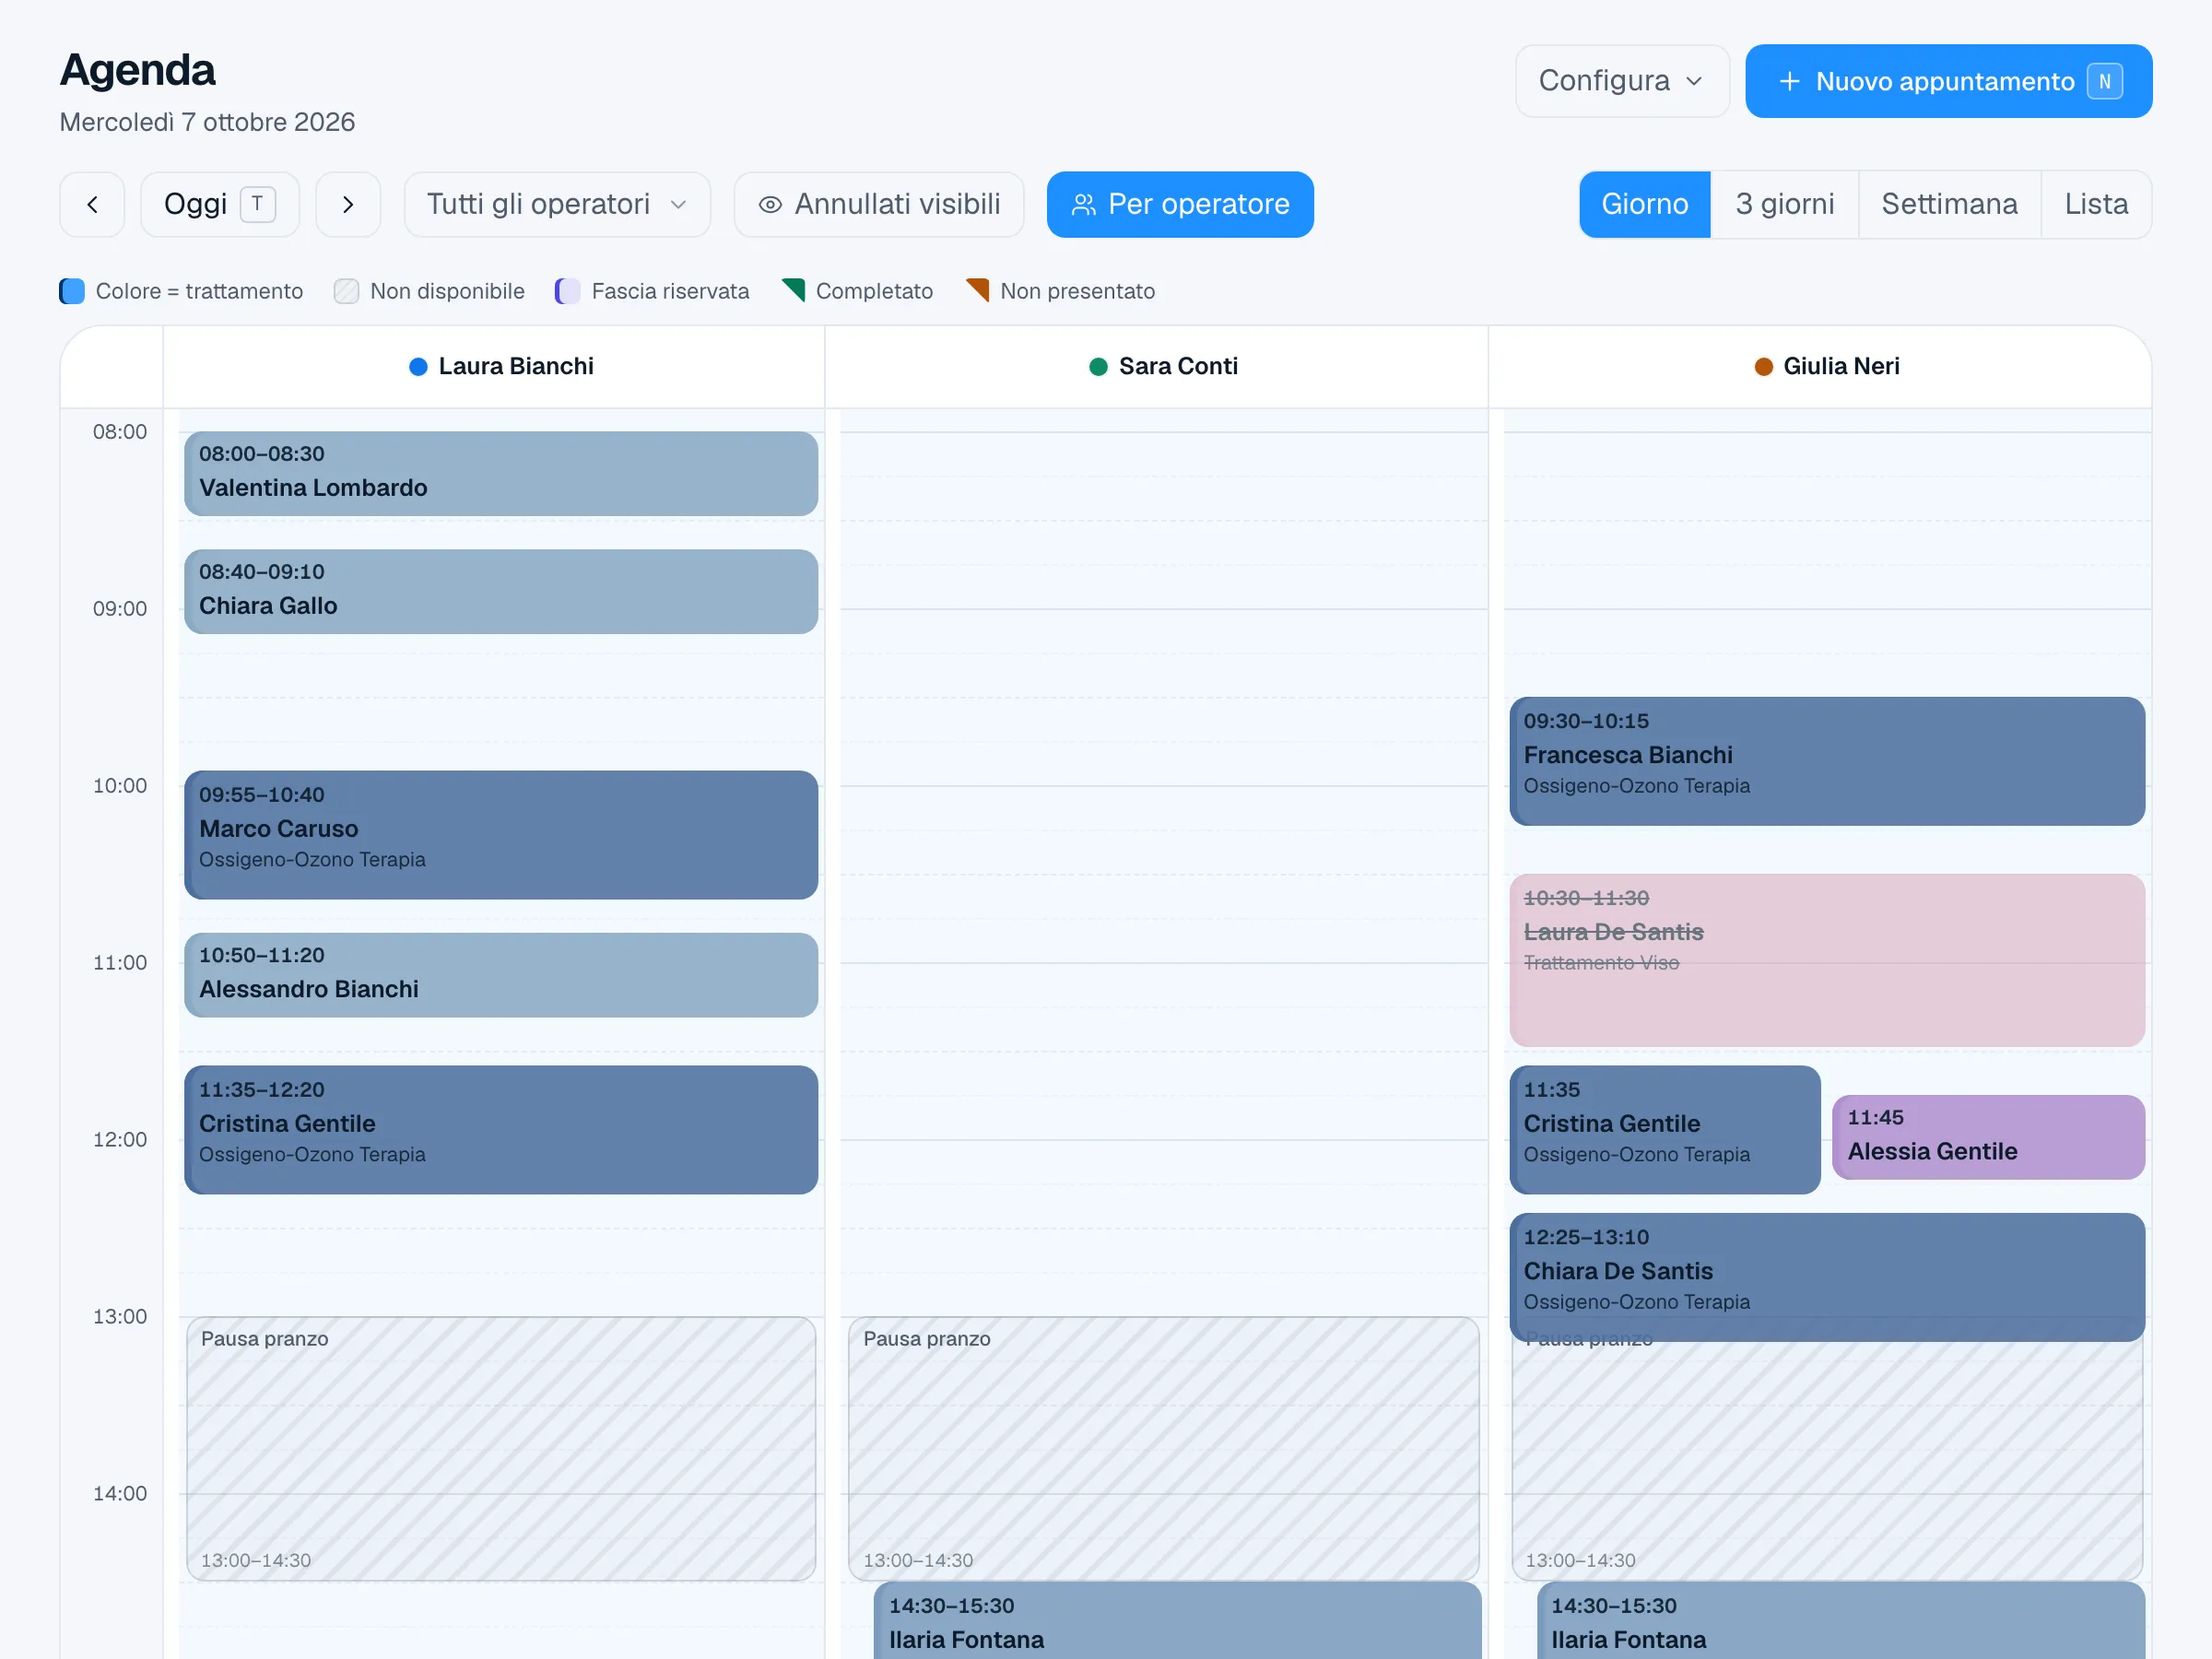Click the Mercoledì 7 ottobre 2026 date
The width and height of the screenshot is (2212, 1659).
coord(207,122)
